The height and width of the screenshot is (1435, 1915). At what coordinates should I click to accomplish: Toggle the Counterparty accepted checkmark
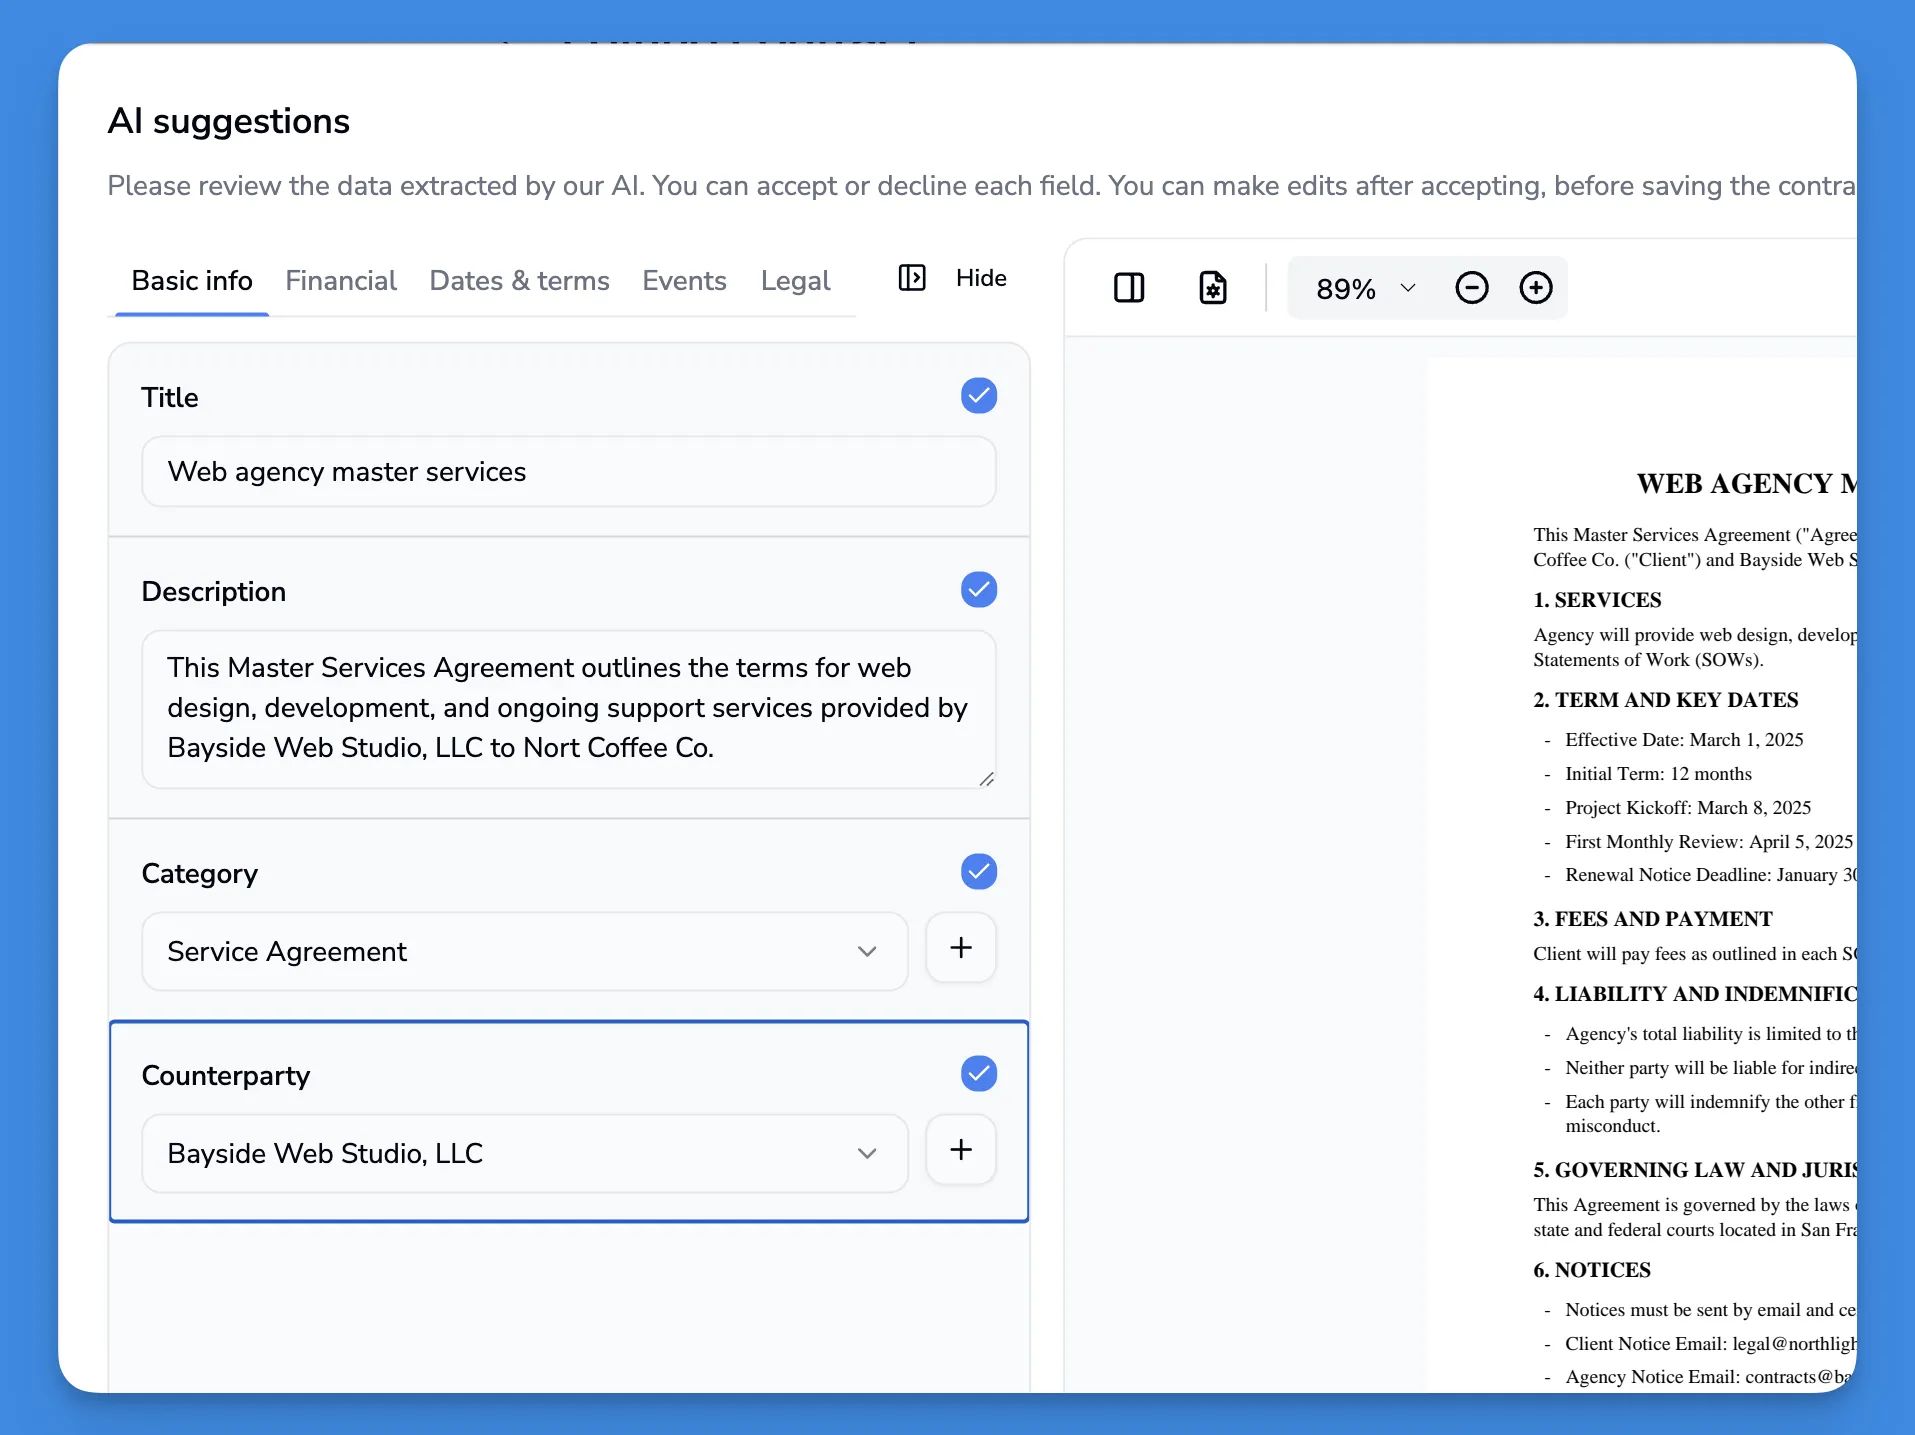[x=978, y=1073]
